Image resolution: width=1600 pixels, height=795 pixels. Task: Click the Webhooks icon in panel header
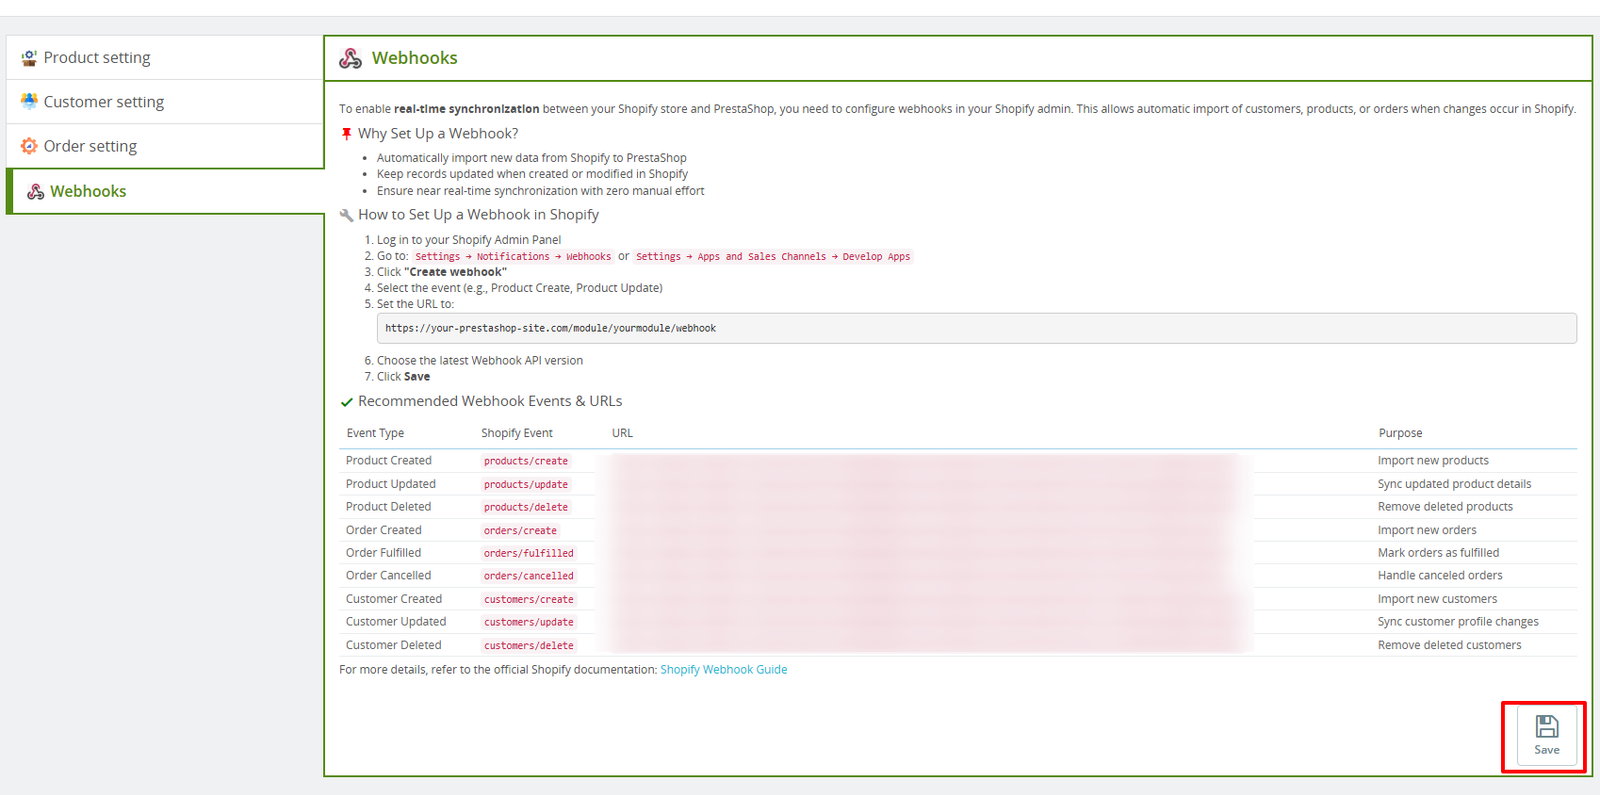click(x=351, y=58)
